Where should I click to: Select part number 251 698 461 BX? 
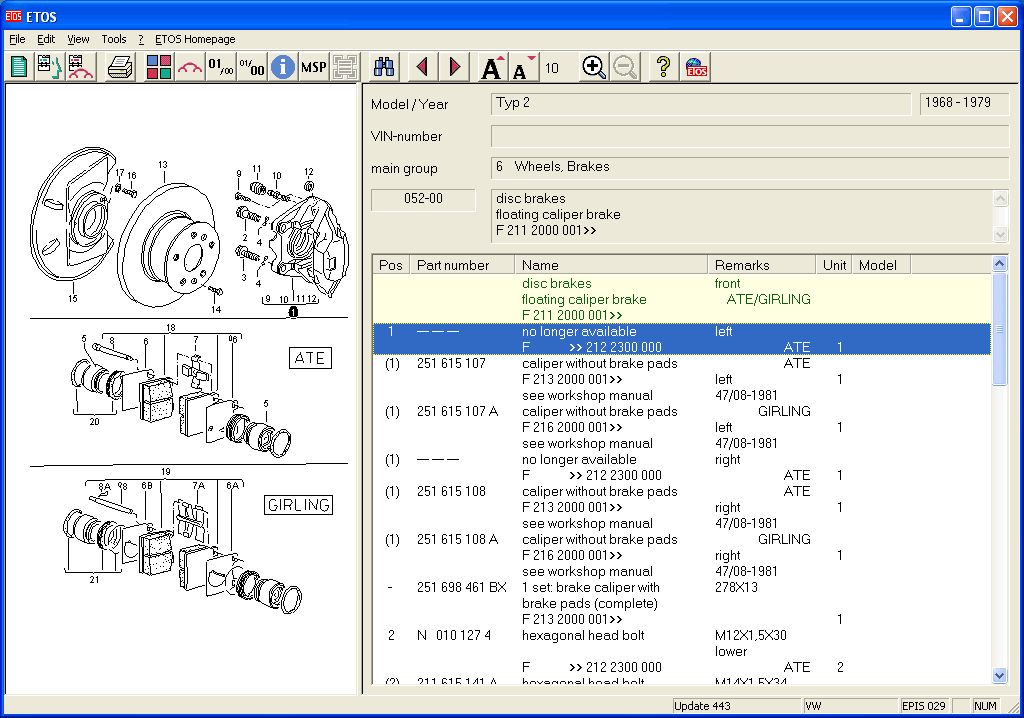pyautogui.click(x=462, y=587)
